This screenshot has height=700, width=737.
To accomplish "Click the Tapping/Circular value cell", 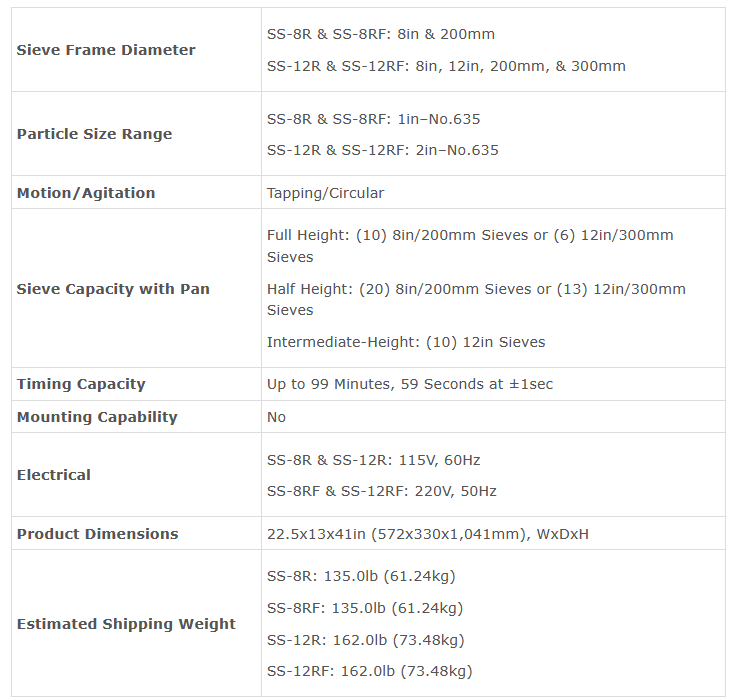I will [x=325, y=193].
